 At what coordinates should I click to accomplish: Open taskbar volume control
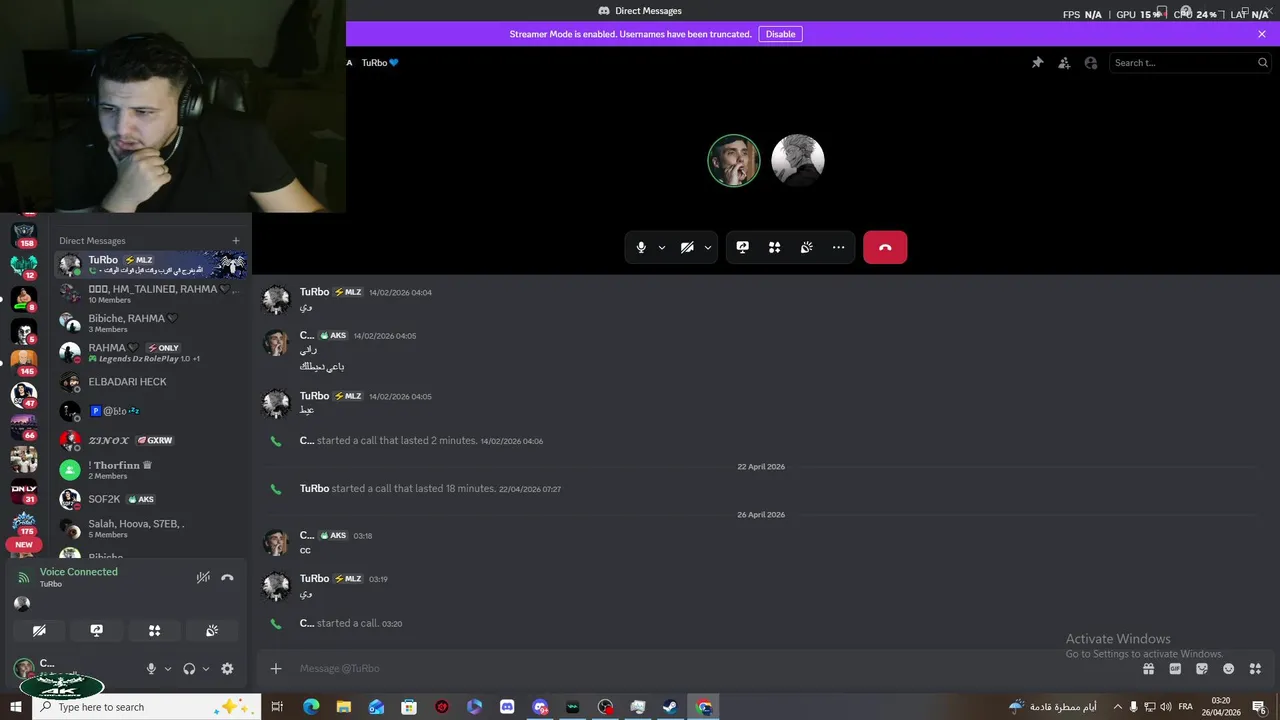click(x=1165, y=707)
